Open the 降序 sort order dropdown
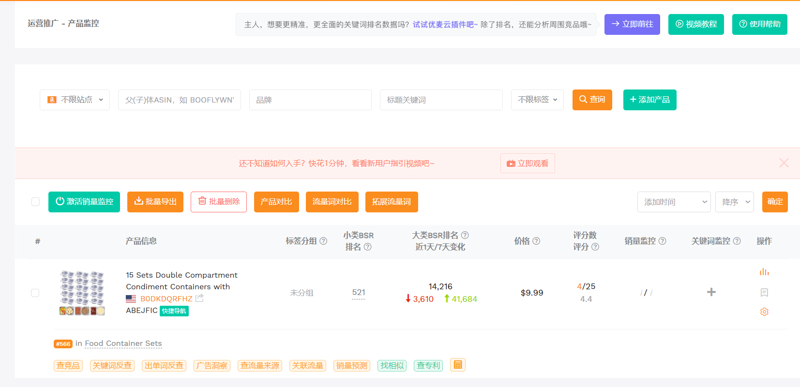Viewport: 800px width, 387px height. 735,202
